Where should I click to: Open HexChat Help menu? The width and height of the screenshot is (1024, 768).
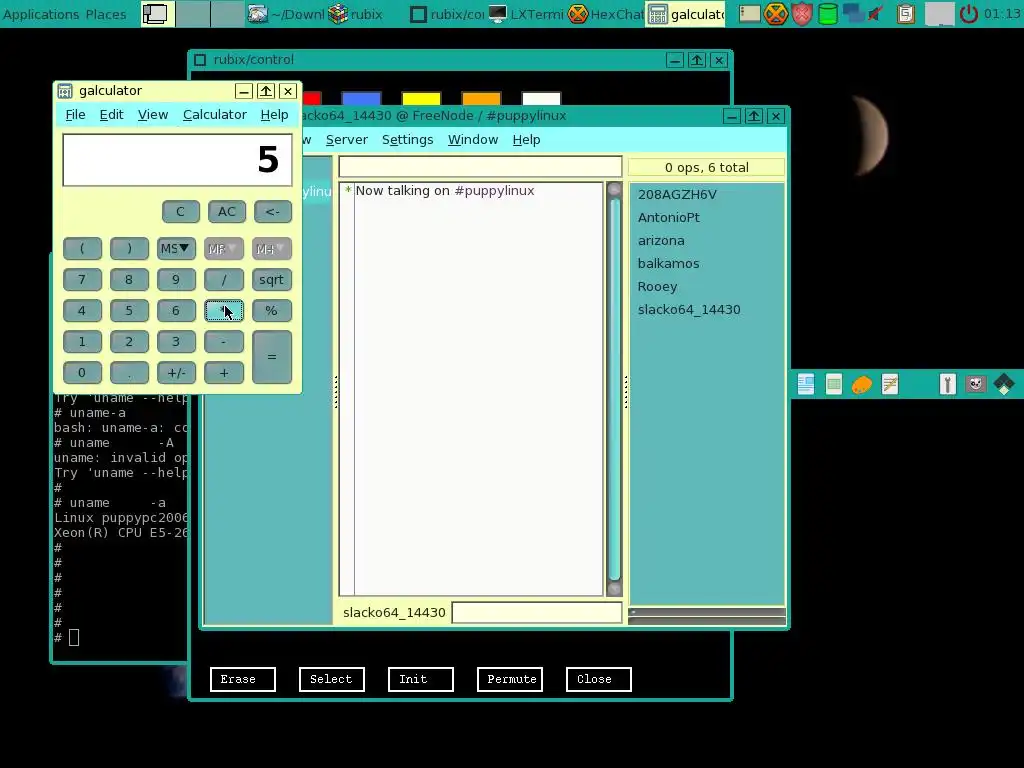526,140
